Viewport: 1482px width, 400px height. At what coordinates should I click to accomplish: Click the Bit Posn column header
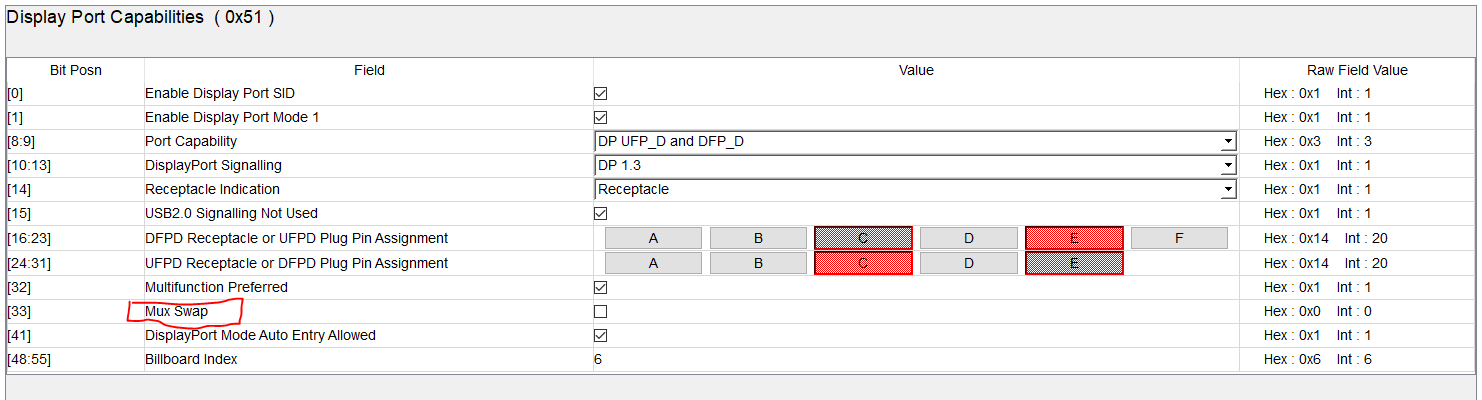tap(76, 70)
